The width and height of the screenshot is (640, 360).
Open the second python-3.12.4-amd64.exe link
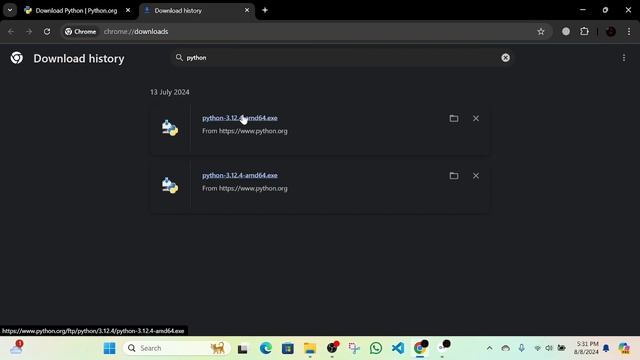[240, 175]
